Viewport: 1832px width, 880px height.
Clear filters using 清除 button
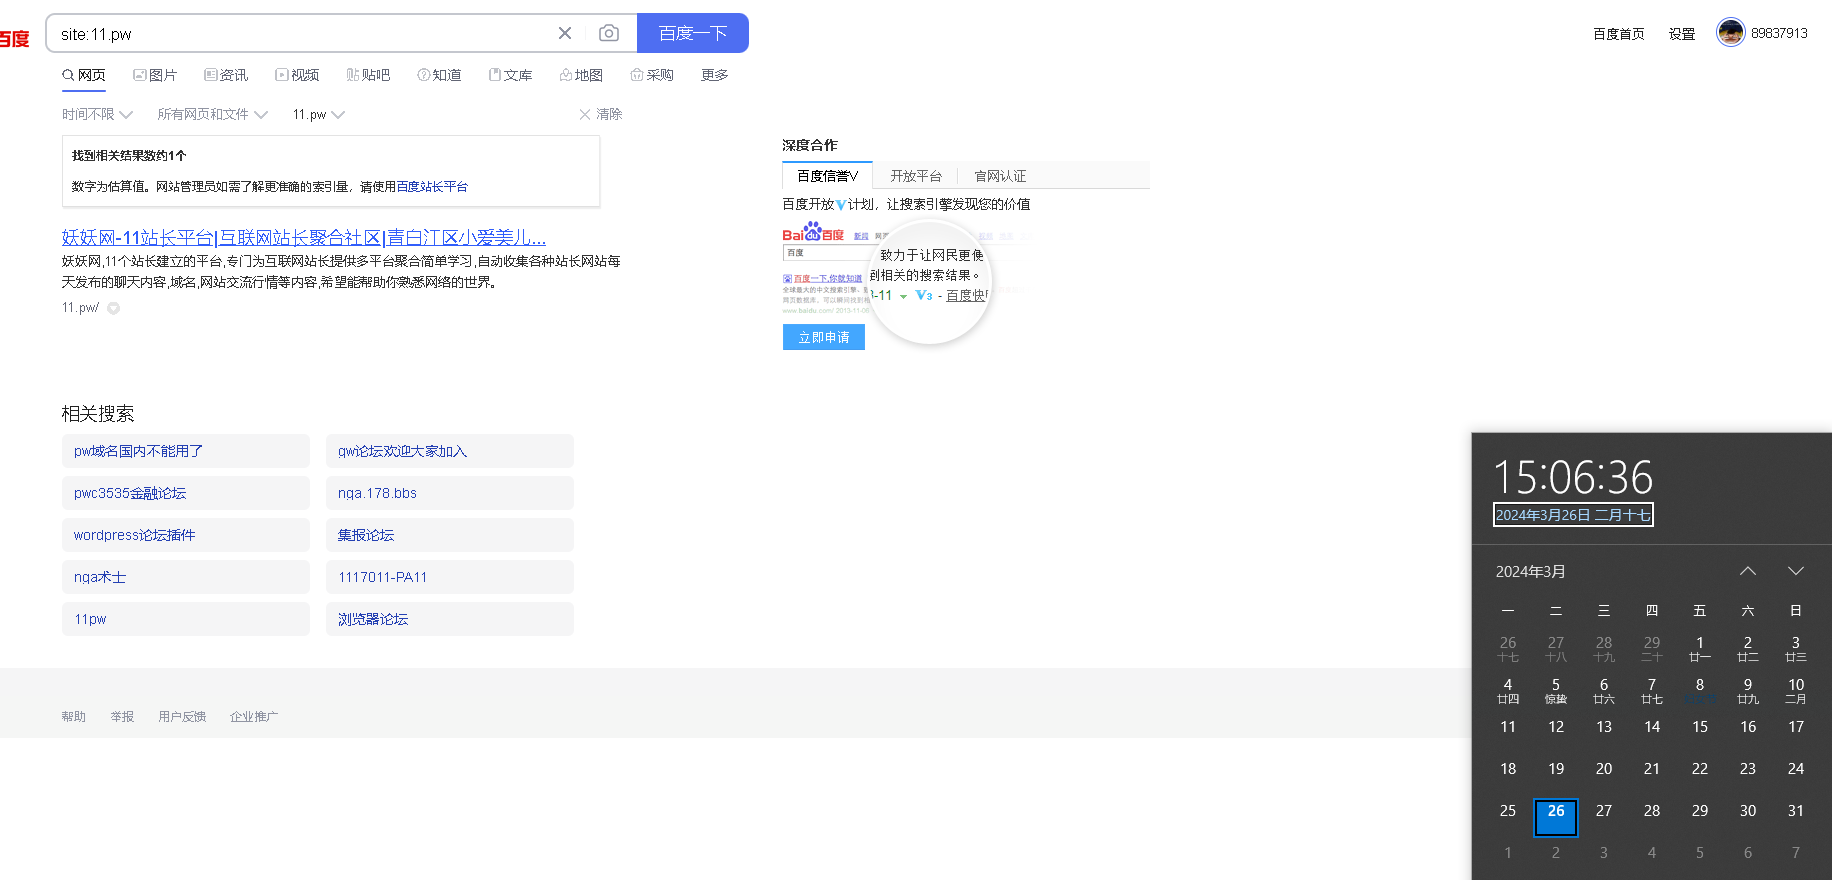point(600,115)
